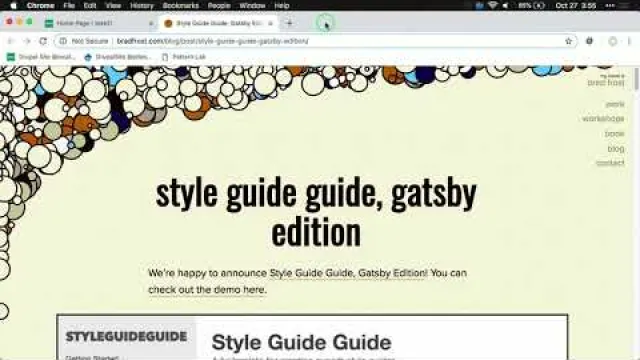Open the People menu

[219, 6]
